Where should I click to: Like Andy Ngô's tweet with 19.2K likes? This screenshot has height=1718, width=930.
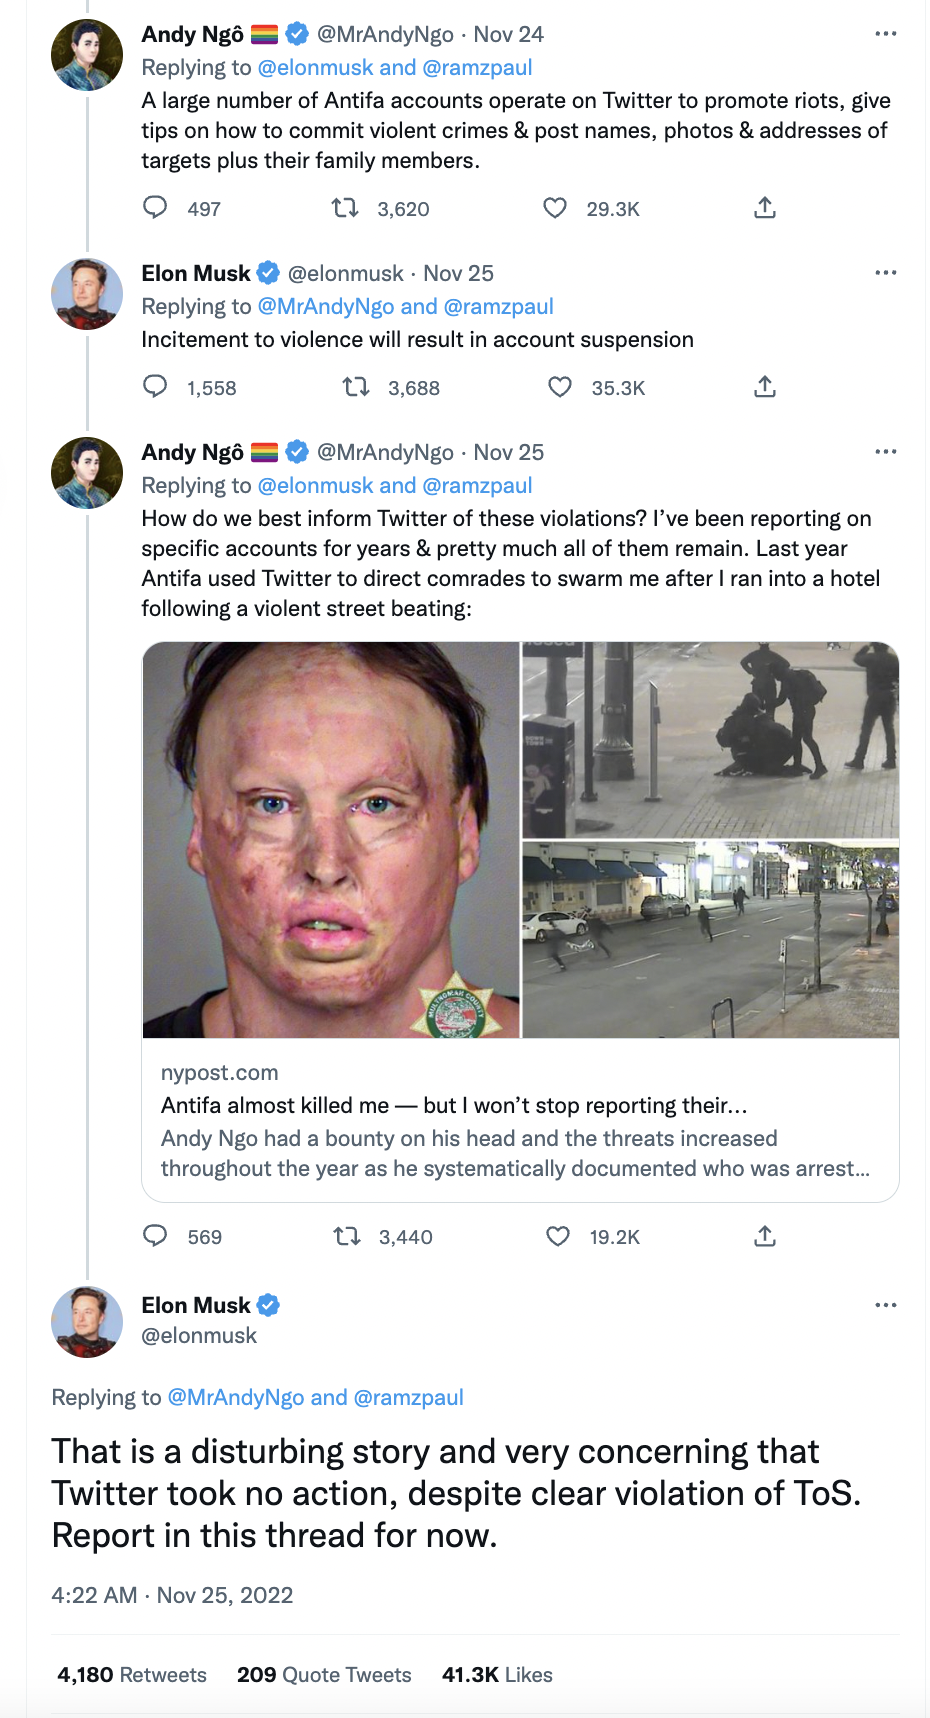click(558, 1237)
